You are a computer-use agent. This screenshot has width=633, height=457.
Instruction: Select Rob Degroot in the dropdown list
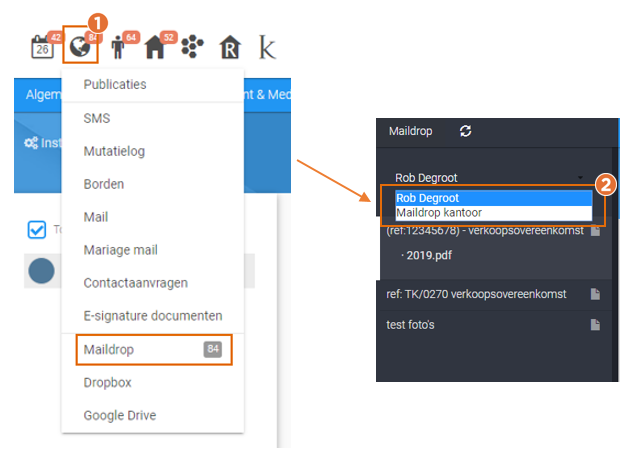[494, 198]
